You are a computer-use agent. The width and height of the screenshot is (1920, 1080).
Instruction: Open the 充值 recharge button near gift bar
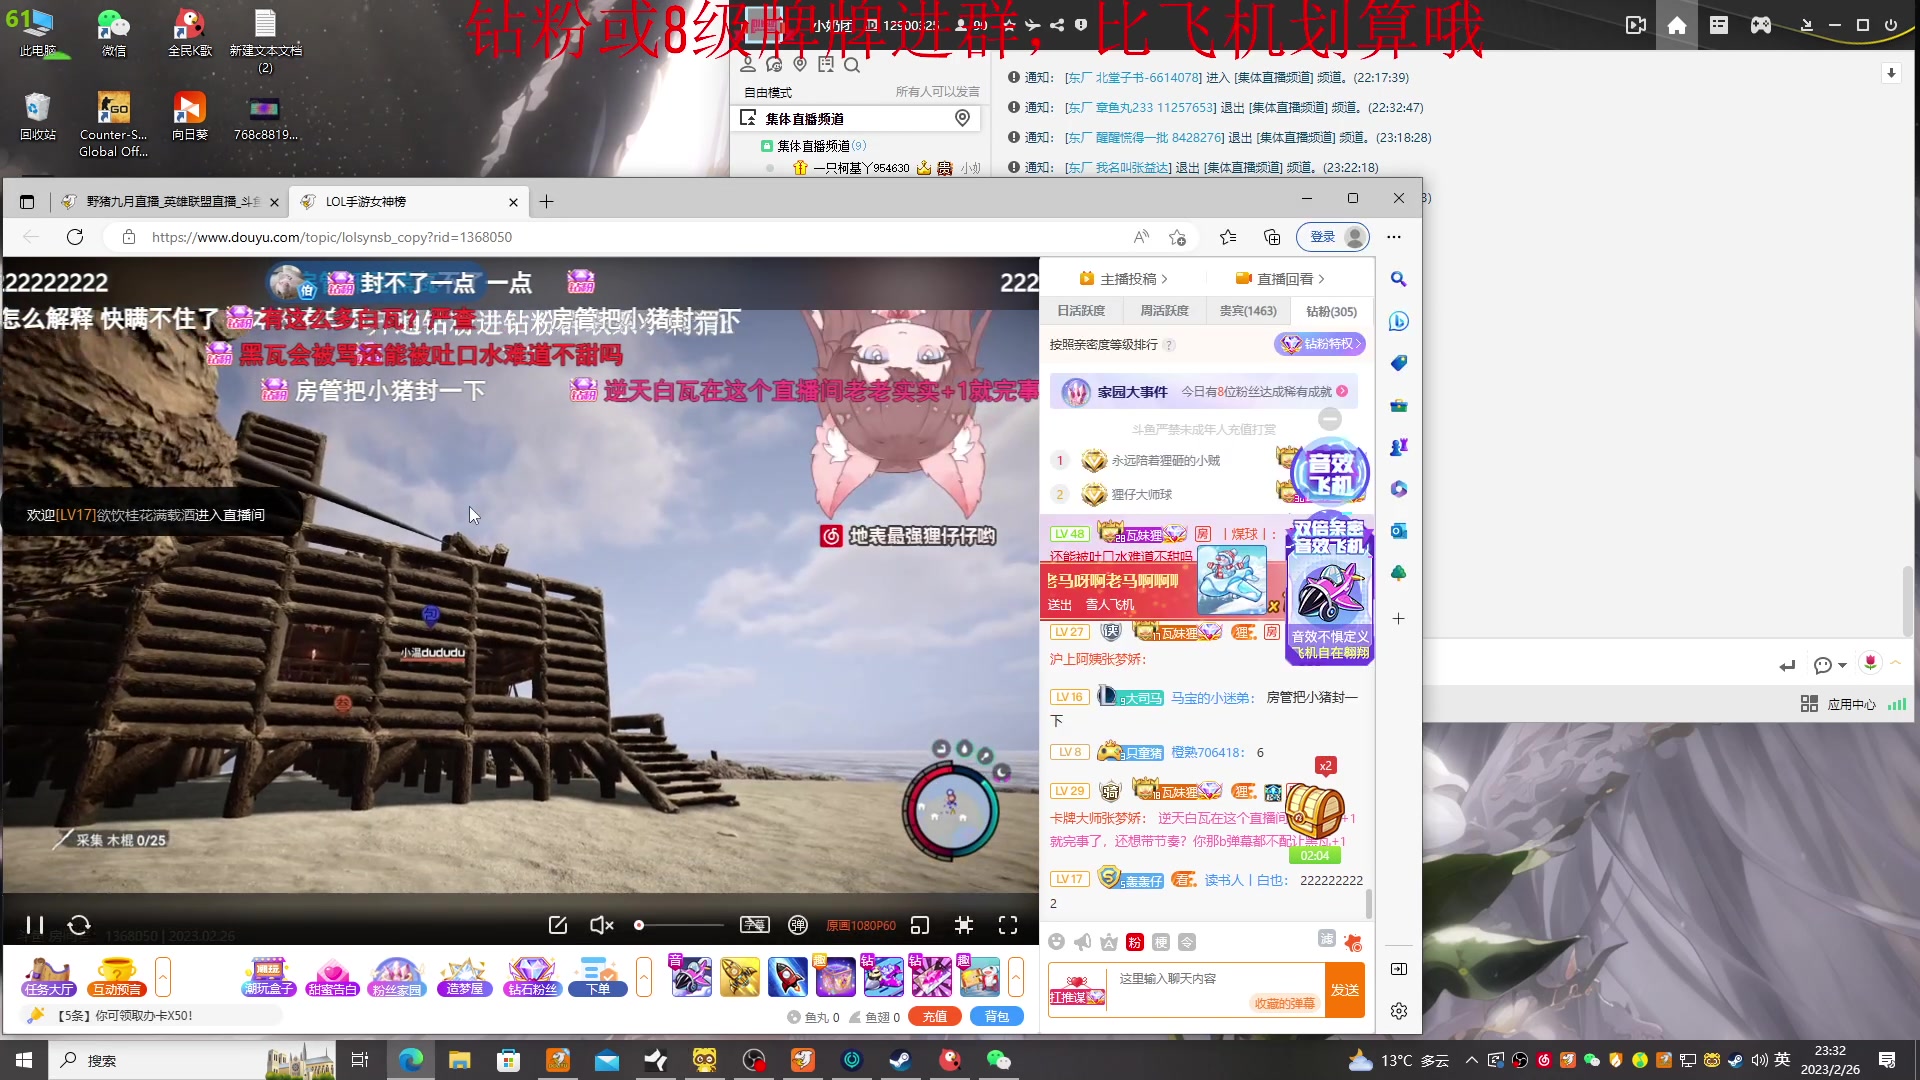click(x=935, y=1015)
